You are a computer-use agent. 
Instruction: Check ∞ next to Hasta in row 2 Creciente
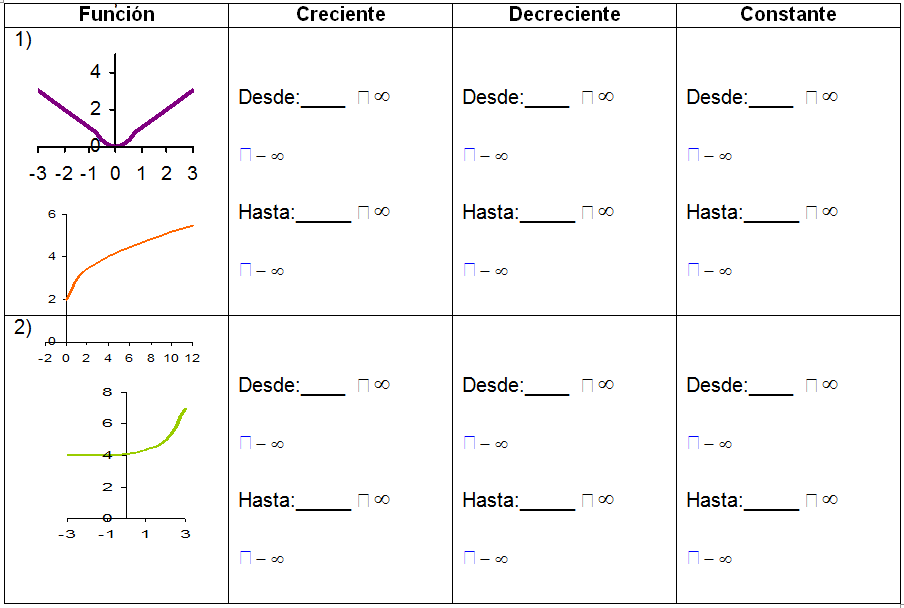(364, 499)
